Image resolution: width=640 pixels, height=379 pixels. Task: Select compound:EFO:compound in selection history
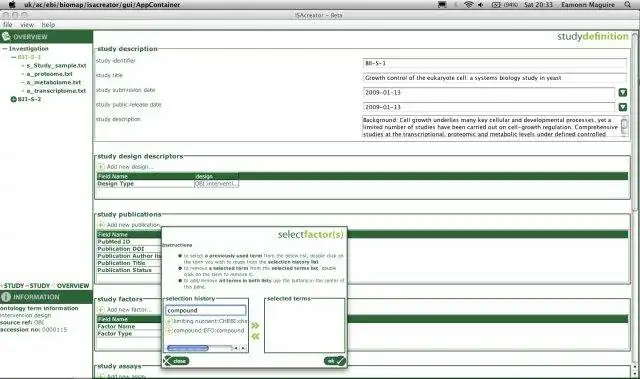(209, 330)
